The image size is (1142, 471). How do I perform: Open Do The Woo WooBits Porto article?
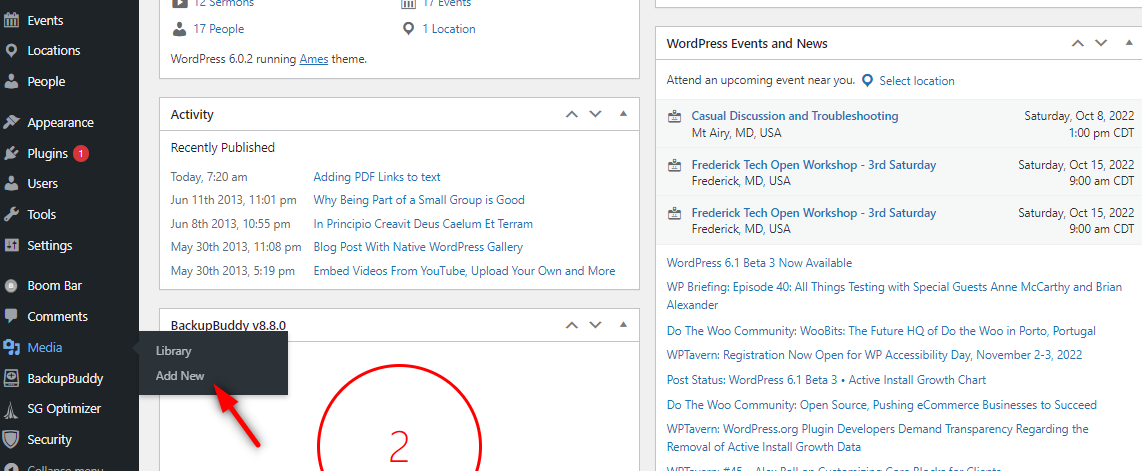881,331
